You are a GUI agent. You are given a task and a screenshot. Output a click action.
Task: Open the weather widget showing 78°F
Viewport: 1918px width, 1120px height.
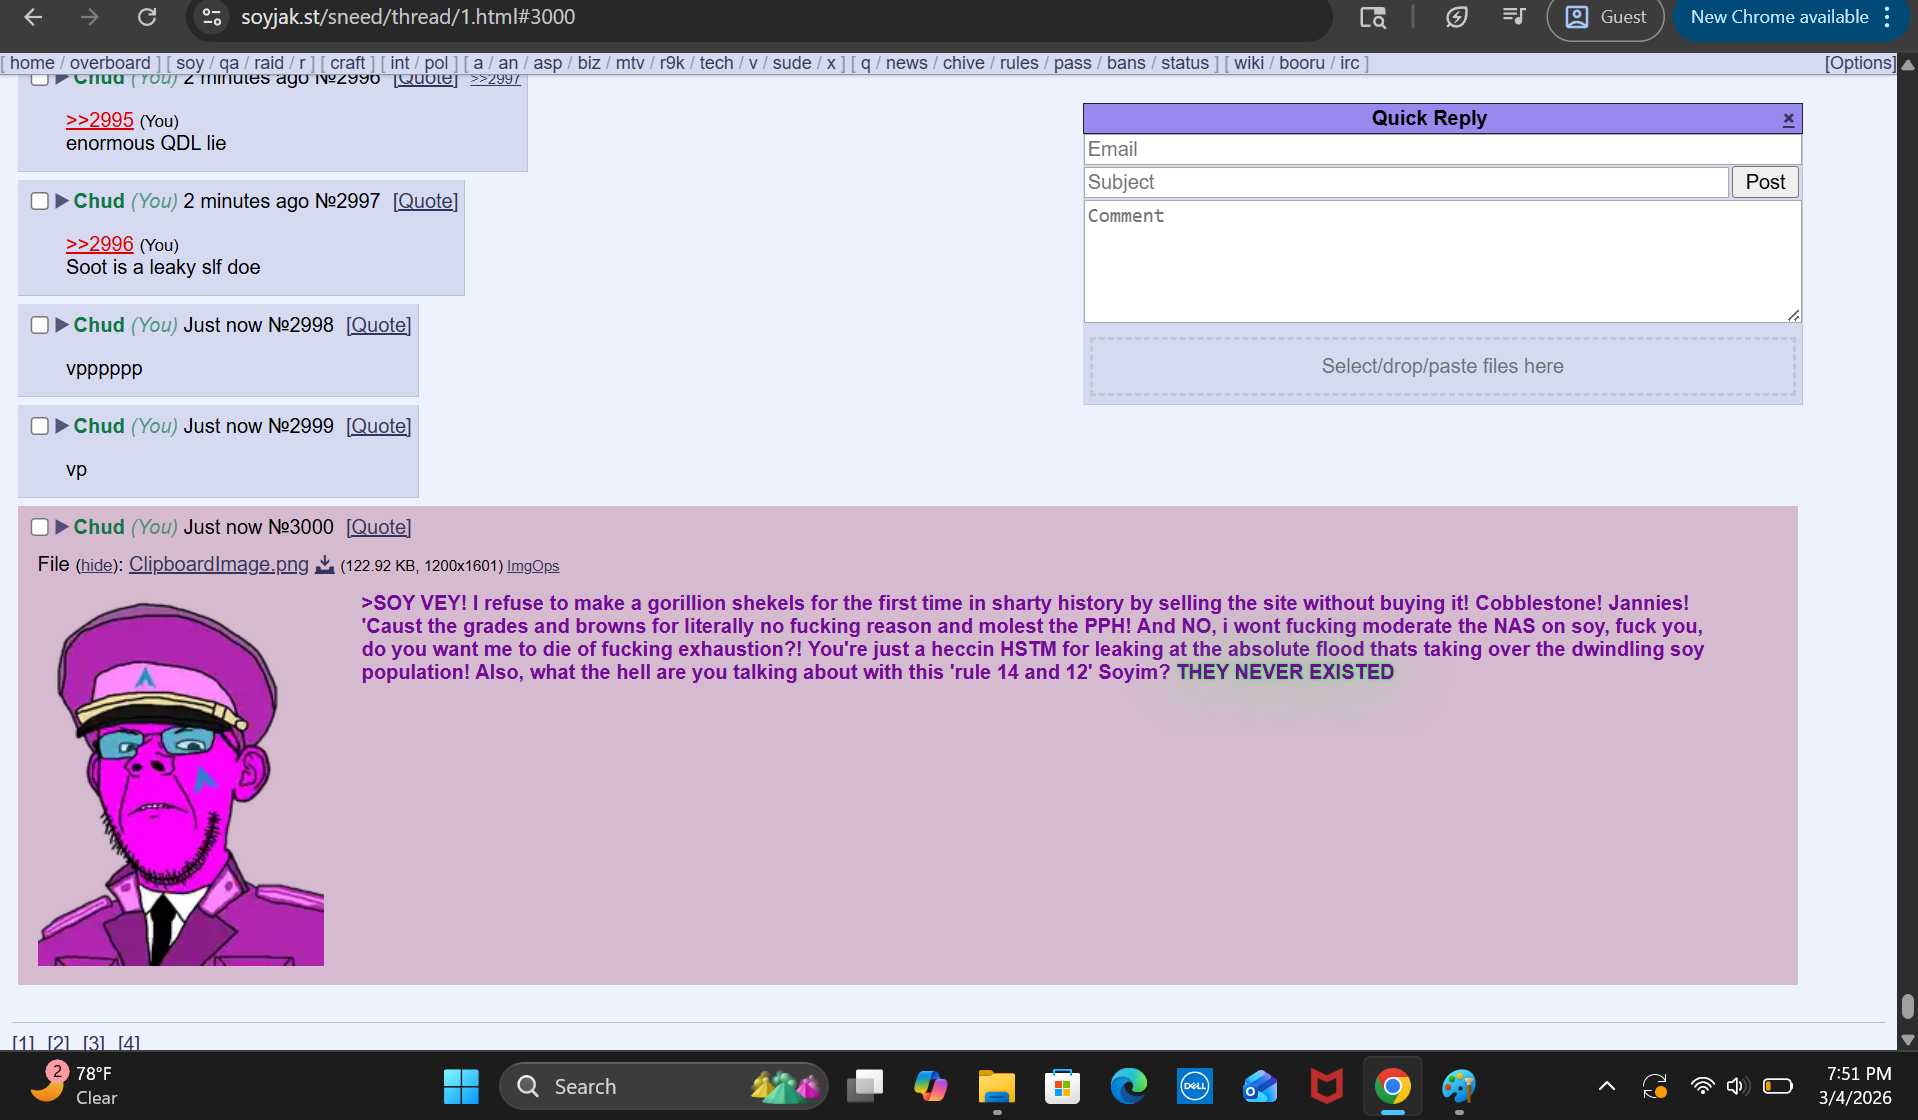coord(75,1086)
